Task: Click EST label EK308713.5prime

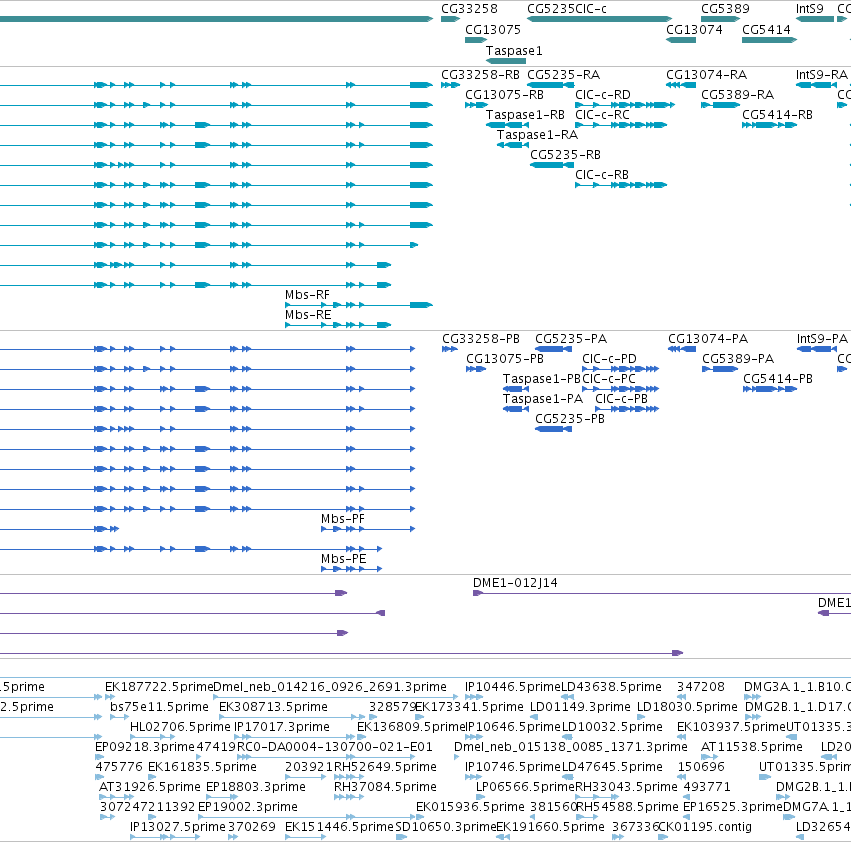Action: (x=274, y=707)
